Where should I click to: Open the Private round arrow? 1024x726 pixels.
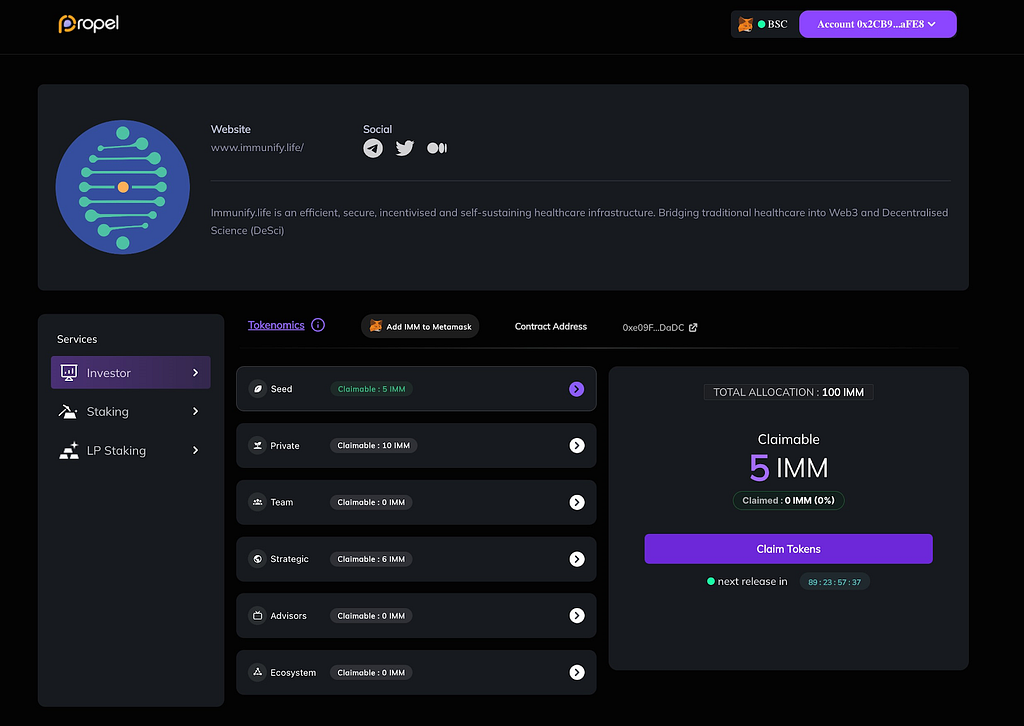[x=577, y=445]
